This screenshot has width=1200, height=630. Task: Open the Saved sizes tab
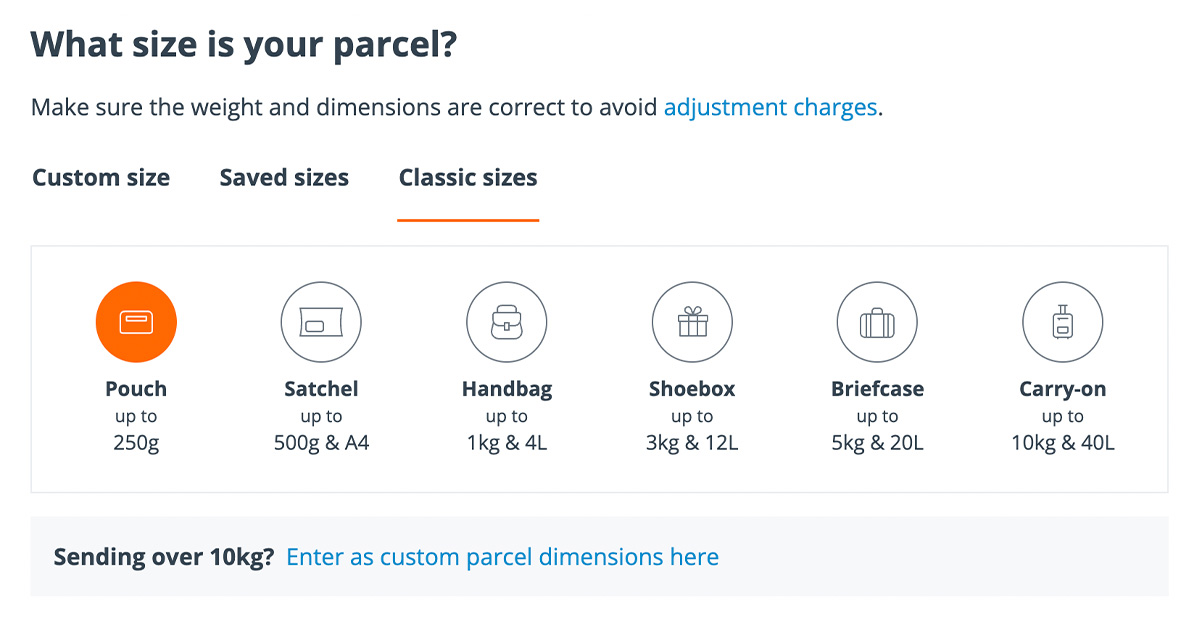coord(283,177)
